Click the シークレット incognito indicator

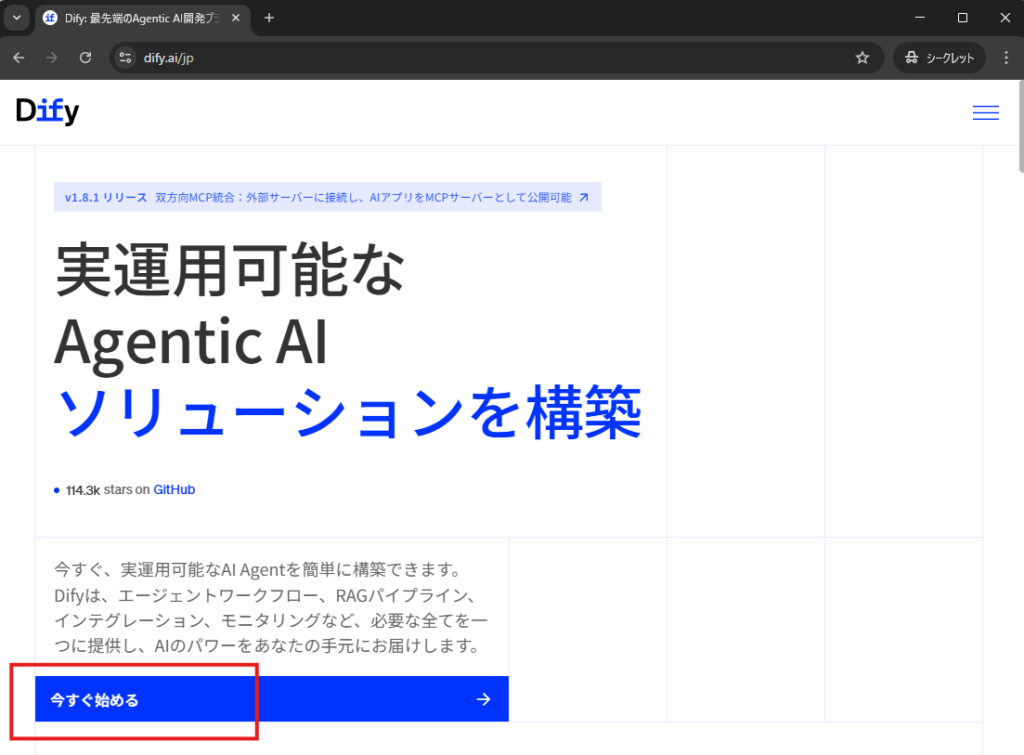pyautogui.click(x=939, y=57)
